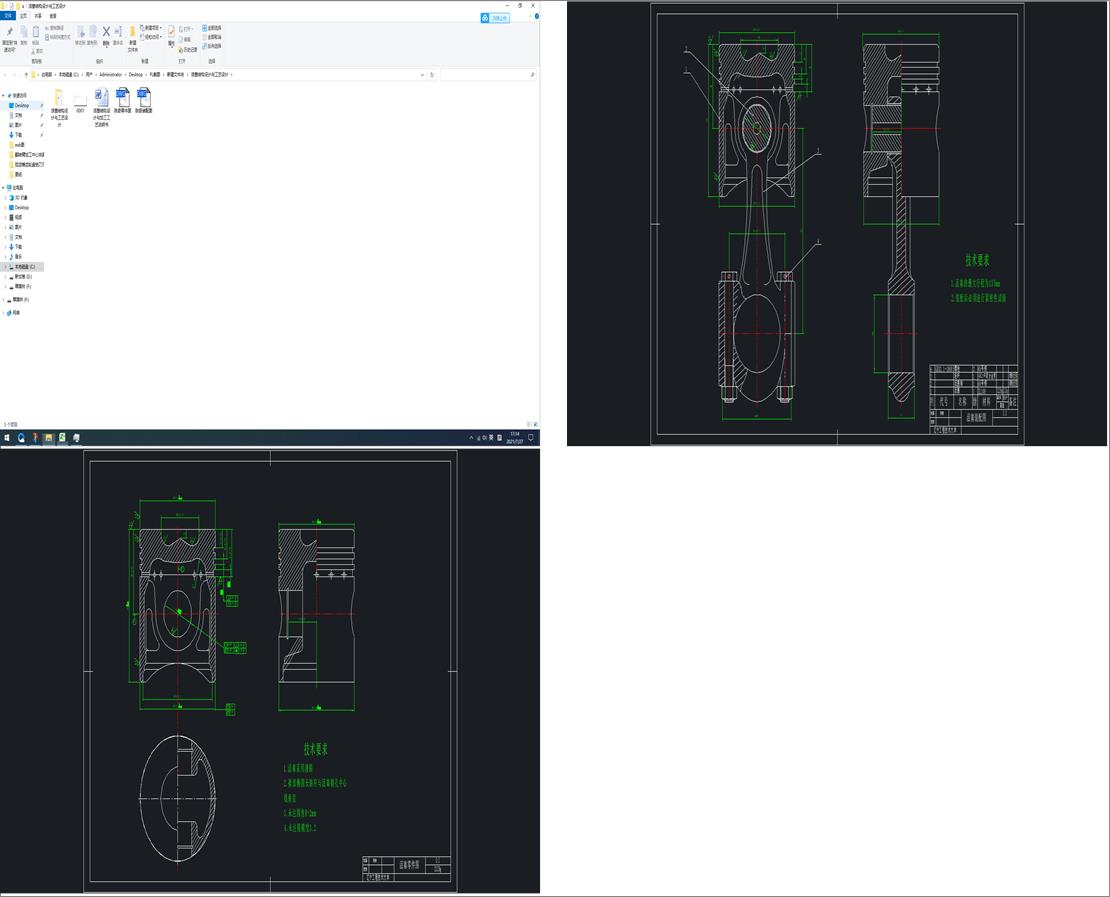This screenshot has width=1110, height=897.
Task: Open the ribbon Open button dropdown
Action: pyautogui.click(x=185, y=29)
